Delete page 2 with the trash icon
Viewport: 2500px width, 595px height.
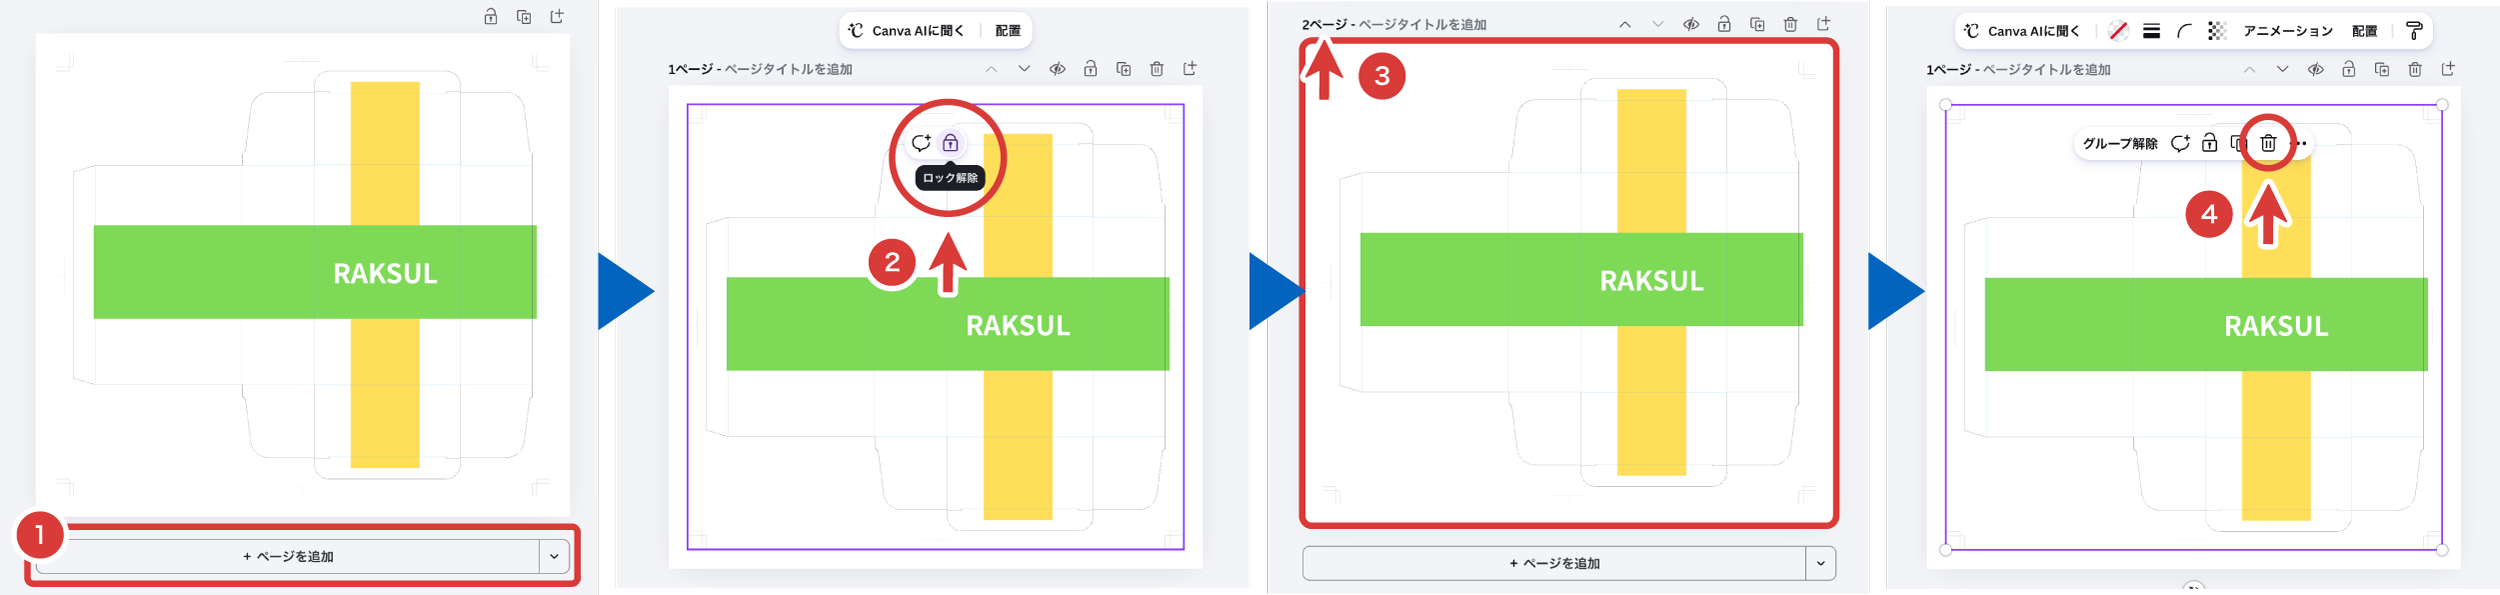(x=1790, y=24)
